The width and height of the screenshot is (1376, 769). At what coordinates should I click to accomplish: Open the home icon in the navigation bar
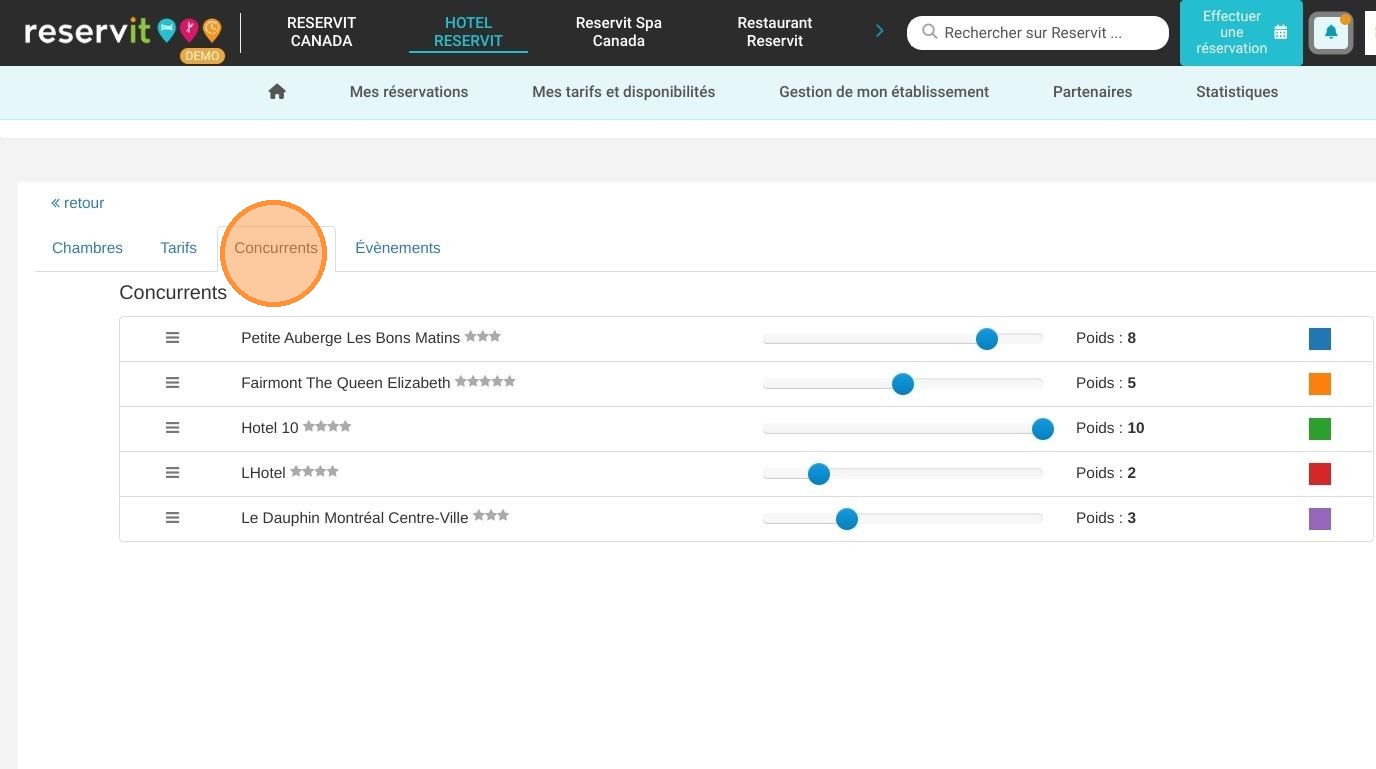tap(277, 91)
